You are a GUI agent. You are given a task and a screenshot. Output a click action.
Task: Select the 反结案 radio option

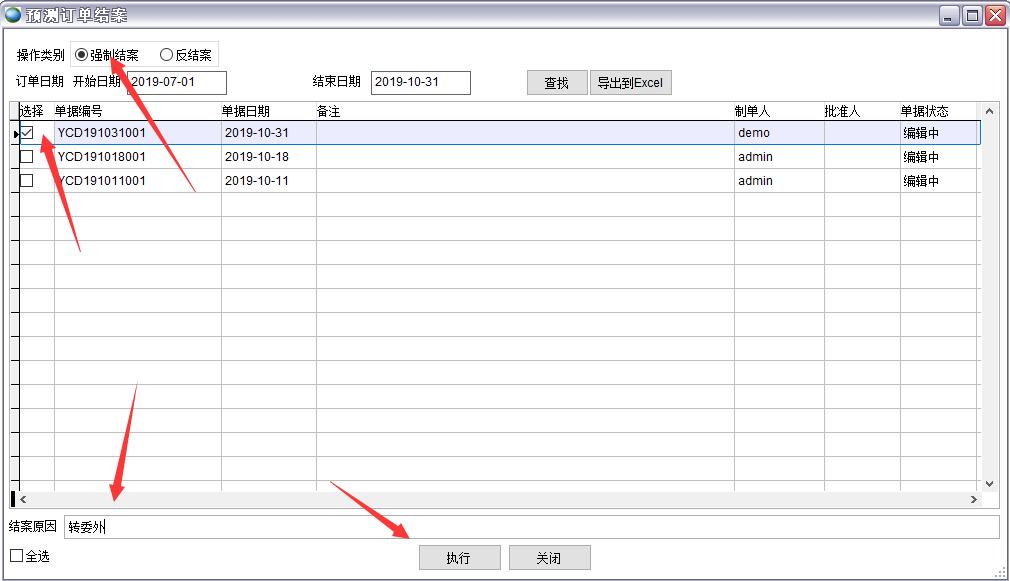pyautogui.click(x=167, y=55)
